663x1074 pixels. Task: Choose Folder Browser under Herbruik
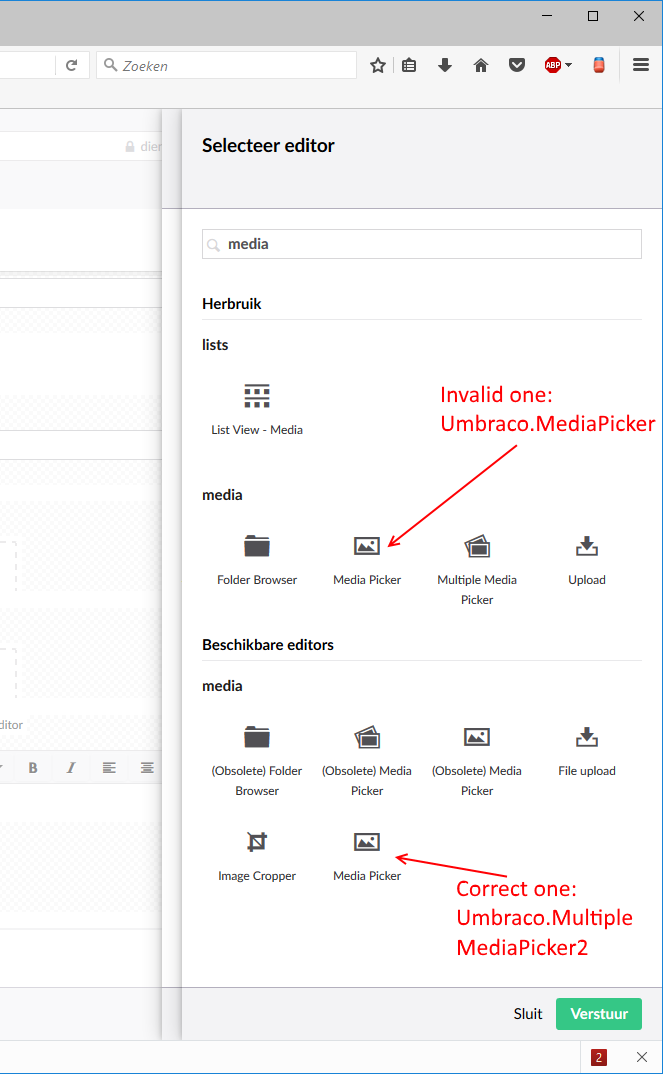[257, 560]
